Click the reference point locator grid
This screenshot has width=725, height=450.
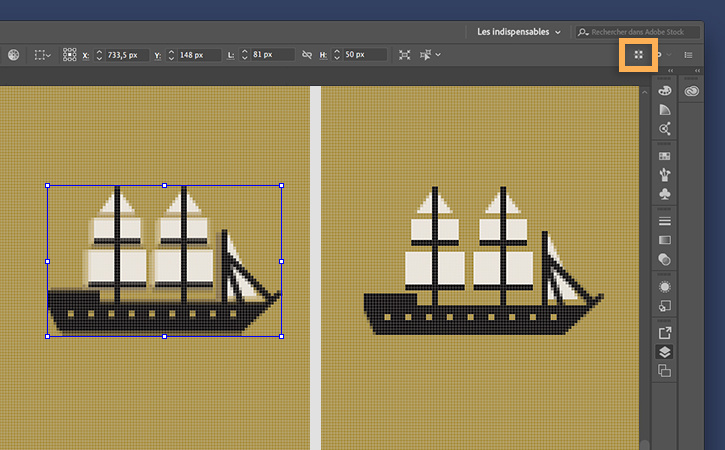[x=69, y=55]
